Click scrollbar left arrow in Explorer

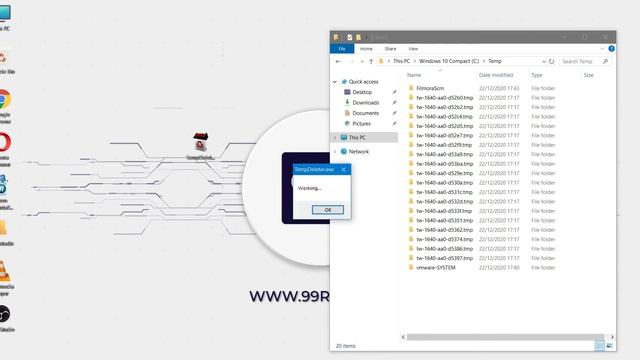(x=403, y=337)
